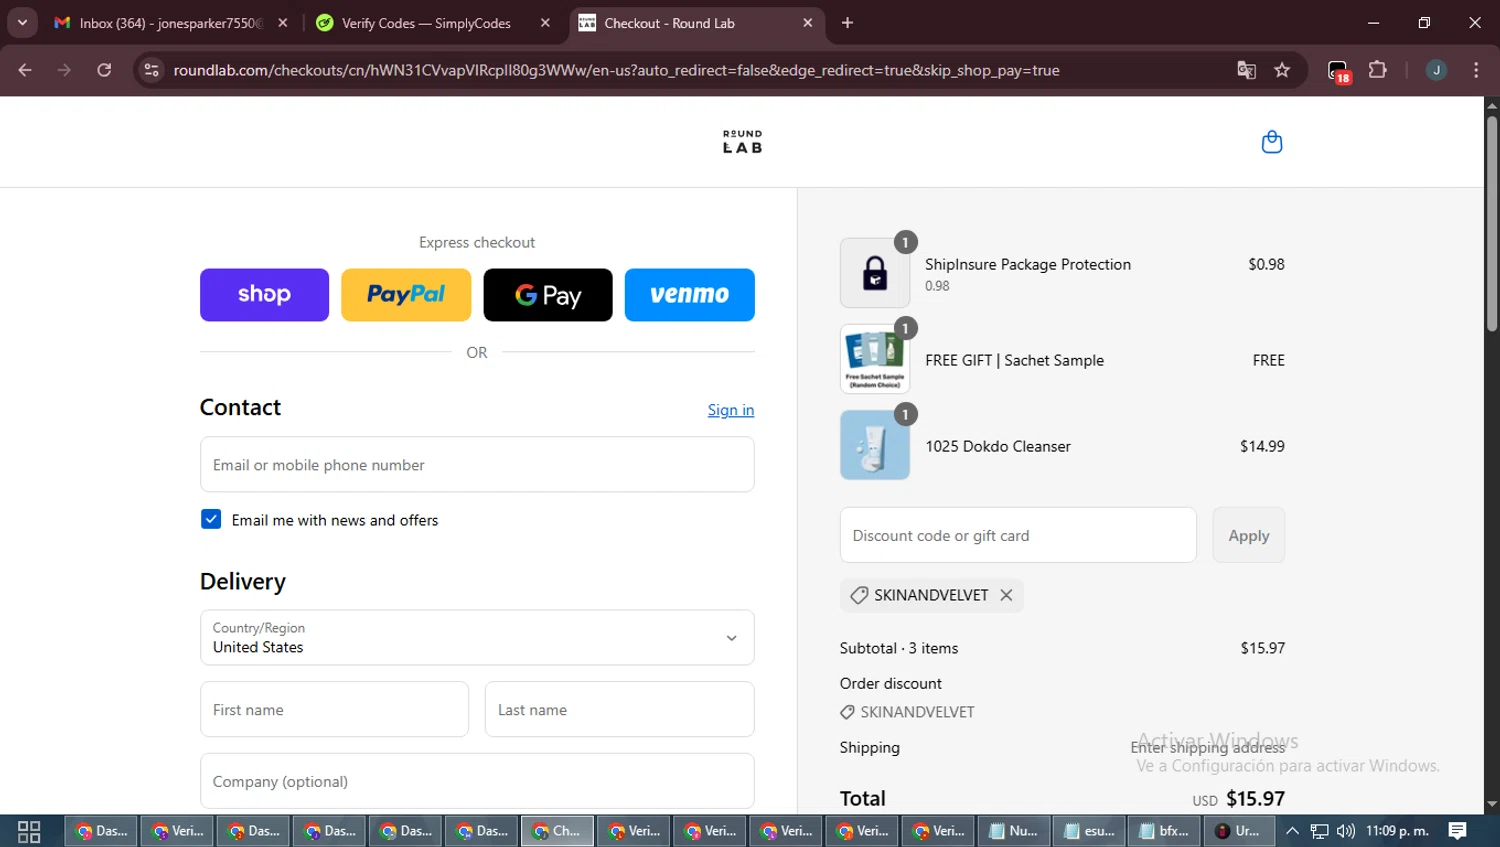This screenshot has width=1500, height=847.
Task: Choose G Pay express checkout
Action: click(x=548, y=295)
